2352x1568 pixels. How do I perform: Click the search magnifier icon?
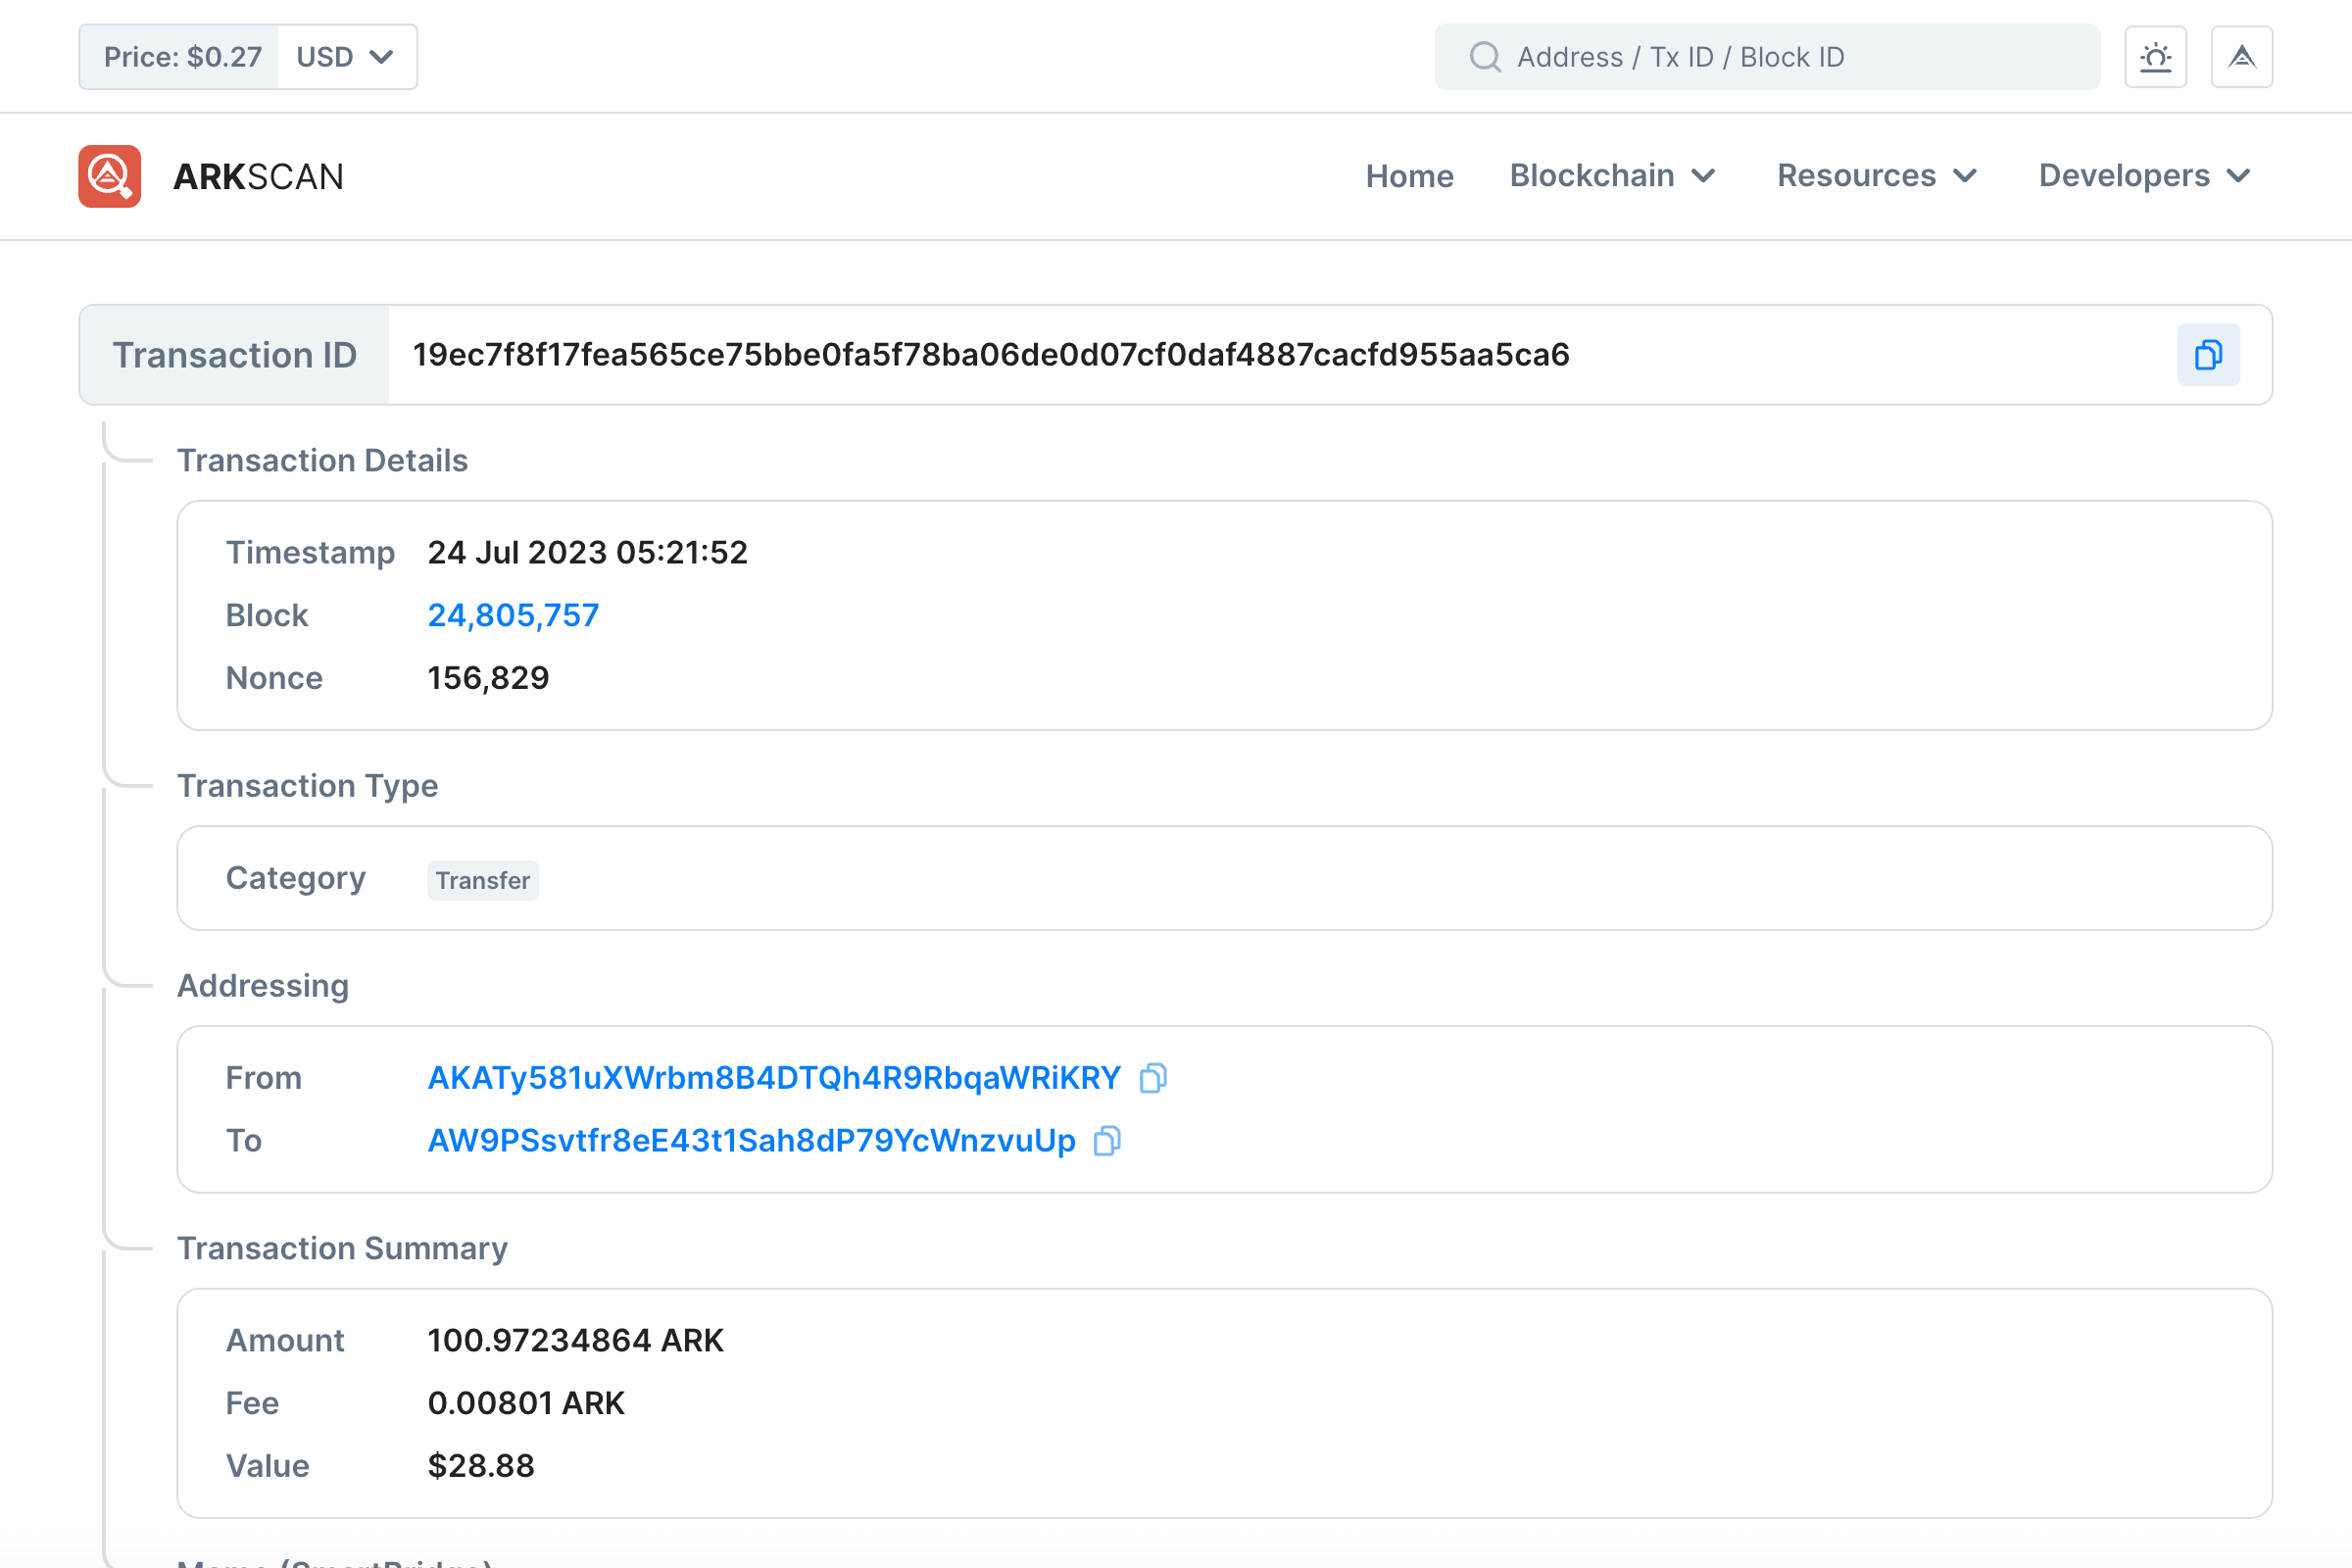(1485, 57)
